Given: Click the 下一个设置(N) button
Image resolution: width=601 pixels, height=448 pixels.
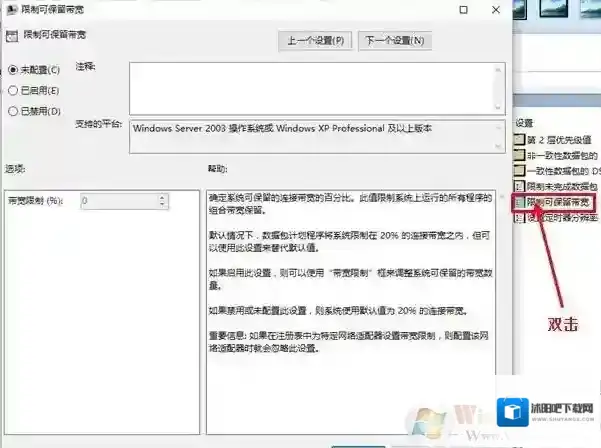Looking at the screenshot, I should point(395,41).
